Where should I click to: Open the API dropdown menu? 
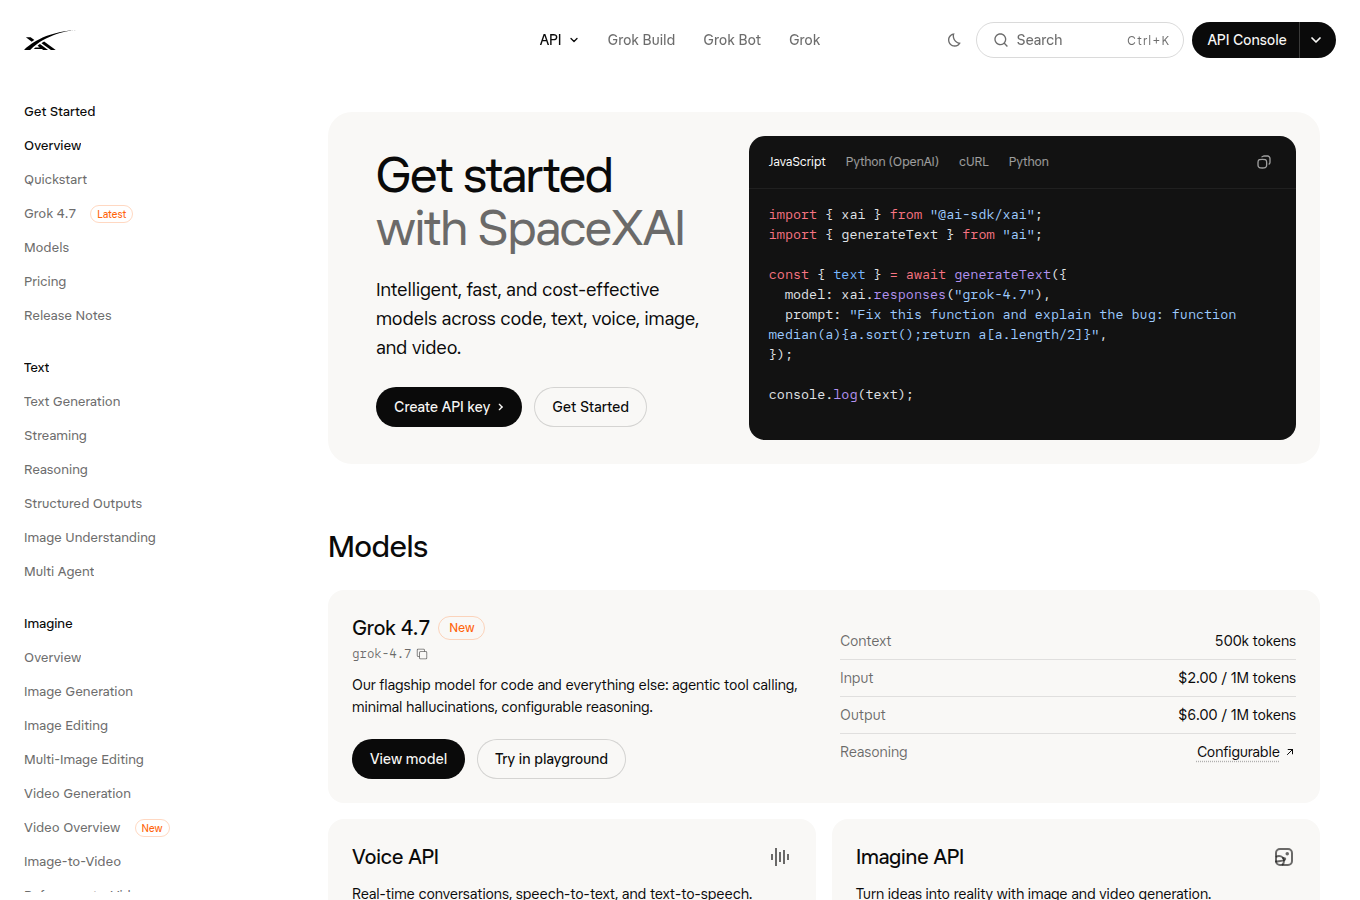click(x=559, y=40)
